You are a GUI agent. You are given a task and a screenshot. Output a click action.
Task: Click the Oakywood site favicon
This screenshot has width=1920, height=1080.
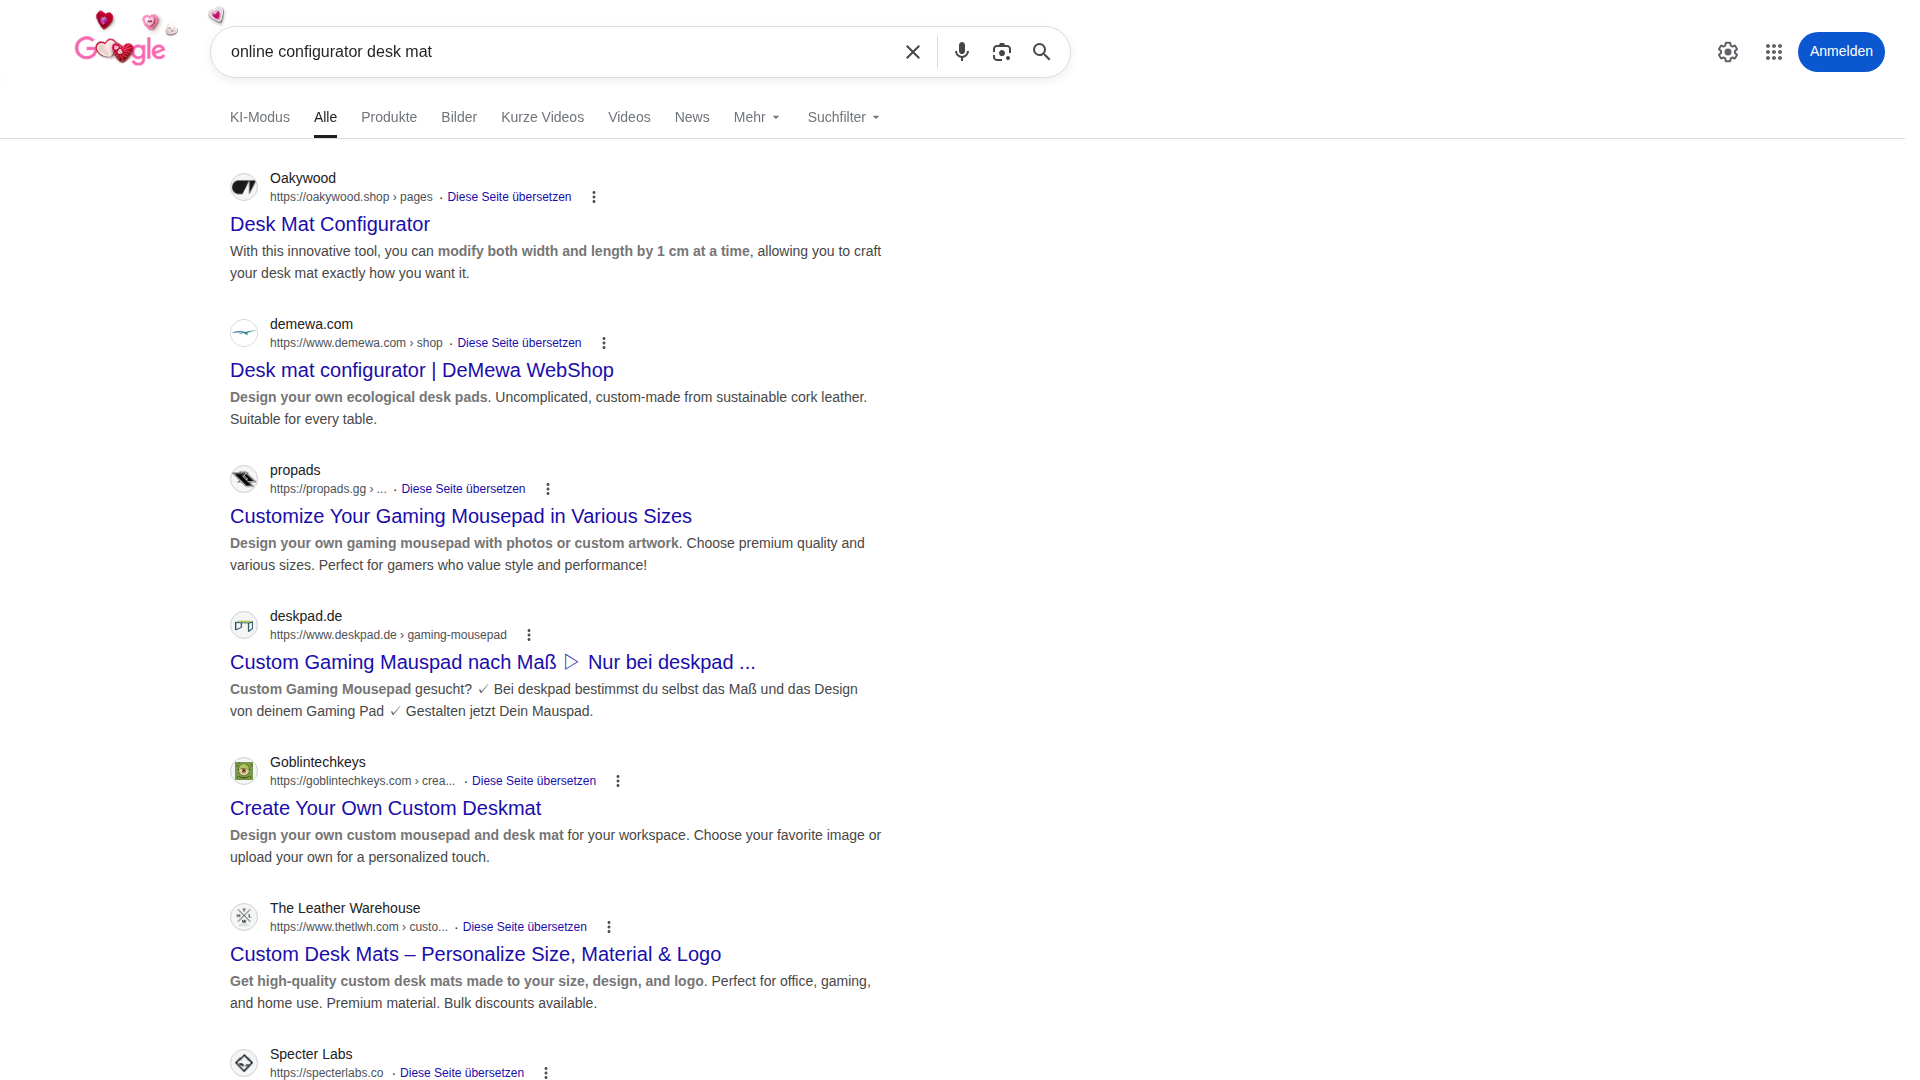tap(243, 186)
